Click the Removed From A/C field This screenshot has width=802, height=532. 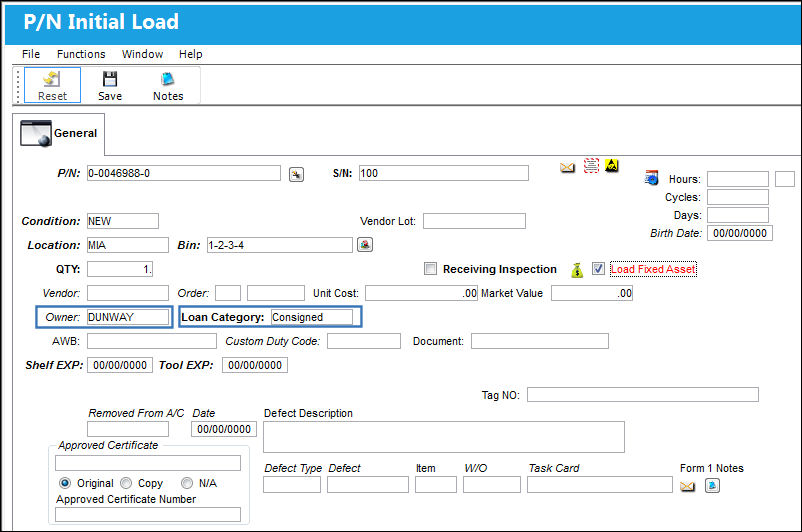[x=127, y=429]
